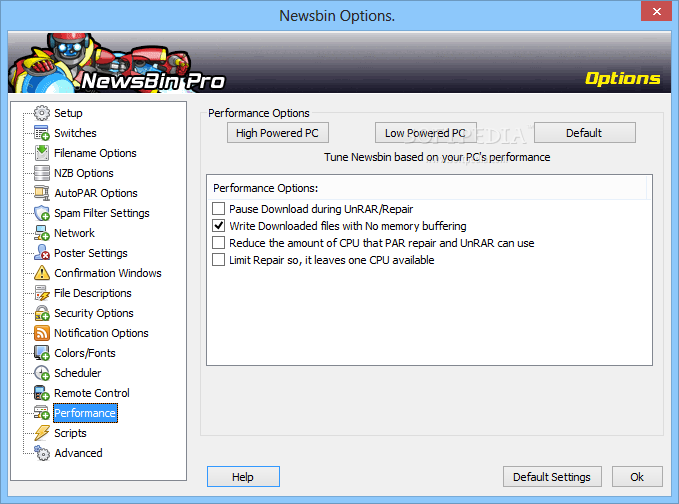Click the Scheduler clock icon
679x504 pixels.
(42, 373)
